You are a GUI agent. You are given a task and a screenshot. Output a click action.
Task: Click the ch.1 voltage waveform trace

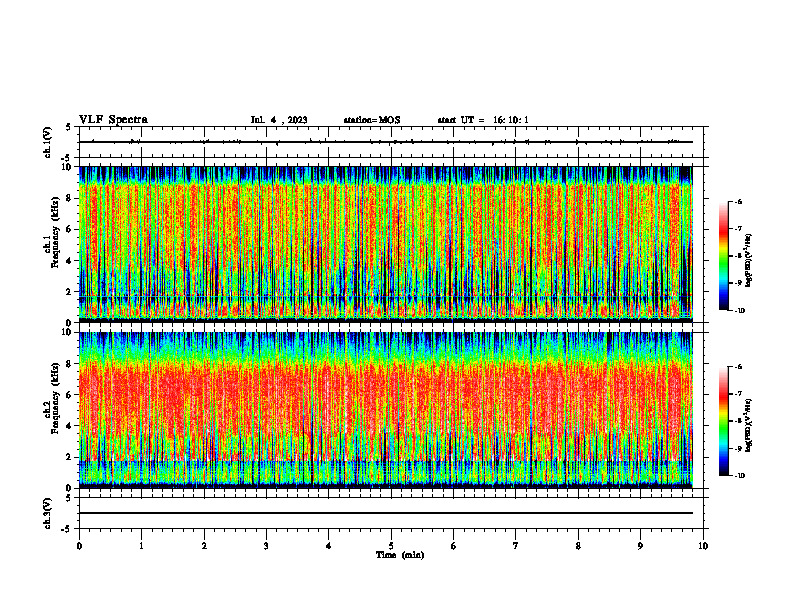[386, 142]
